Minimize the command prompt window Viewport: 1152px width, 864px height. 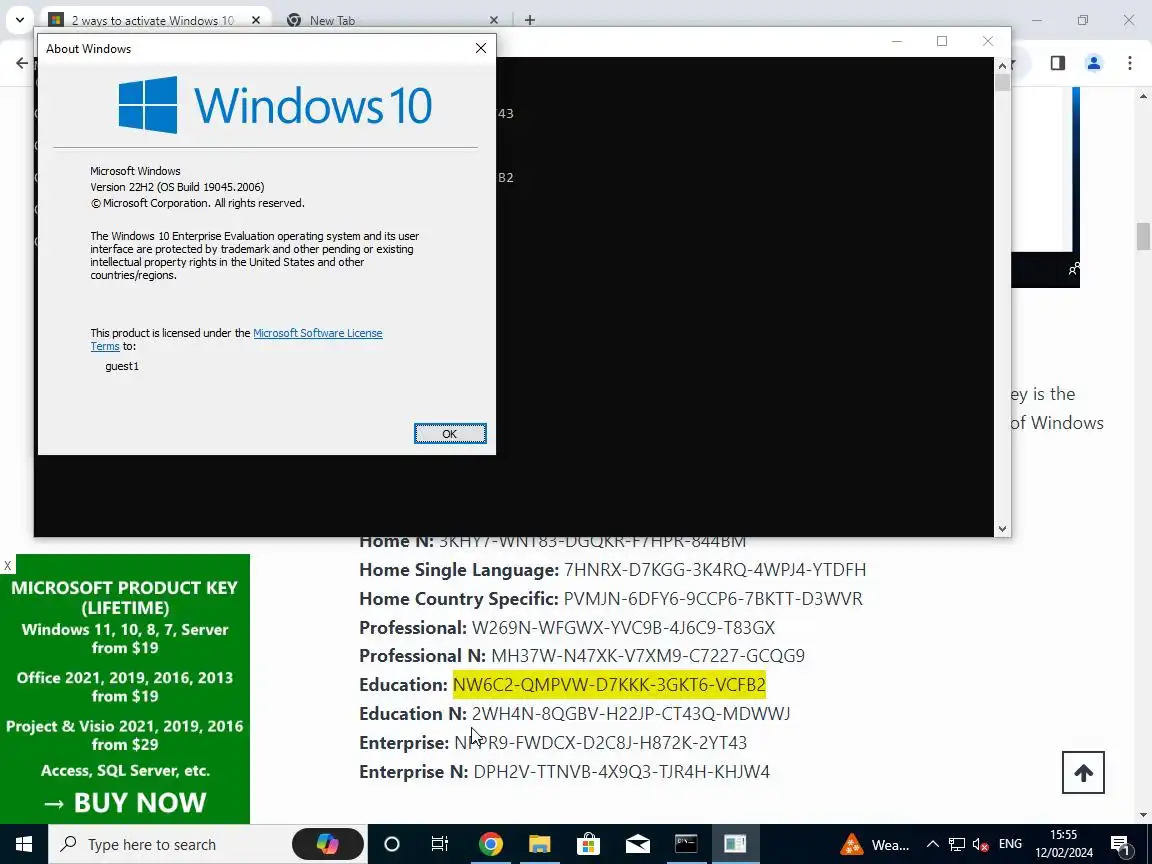tap(896, 41)
